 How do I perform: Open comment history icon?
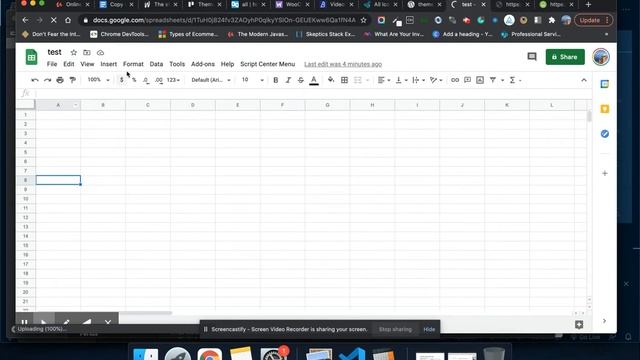click(531, 57)
